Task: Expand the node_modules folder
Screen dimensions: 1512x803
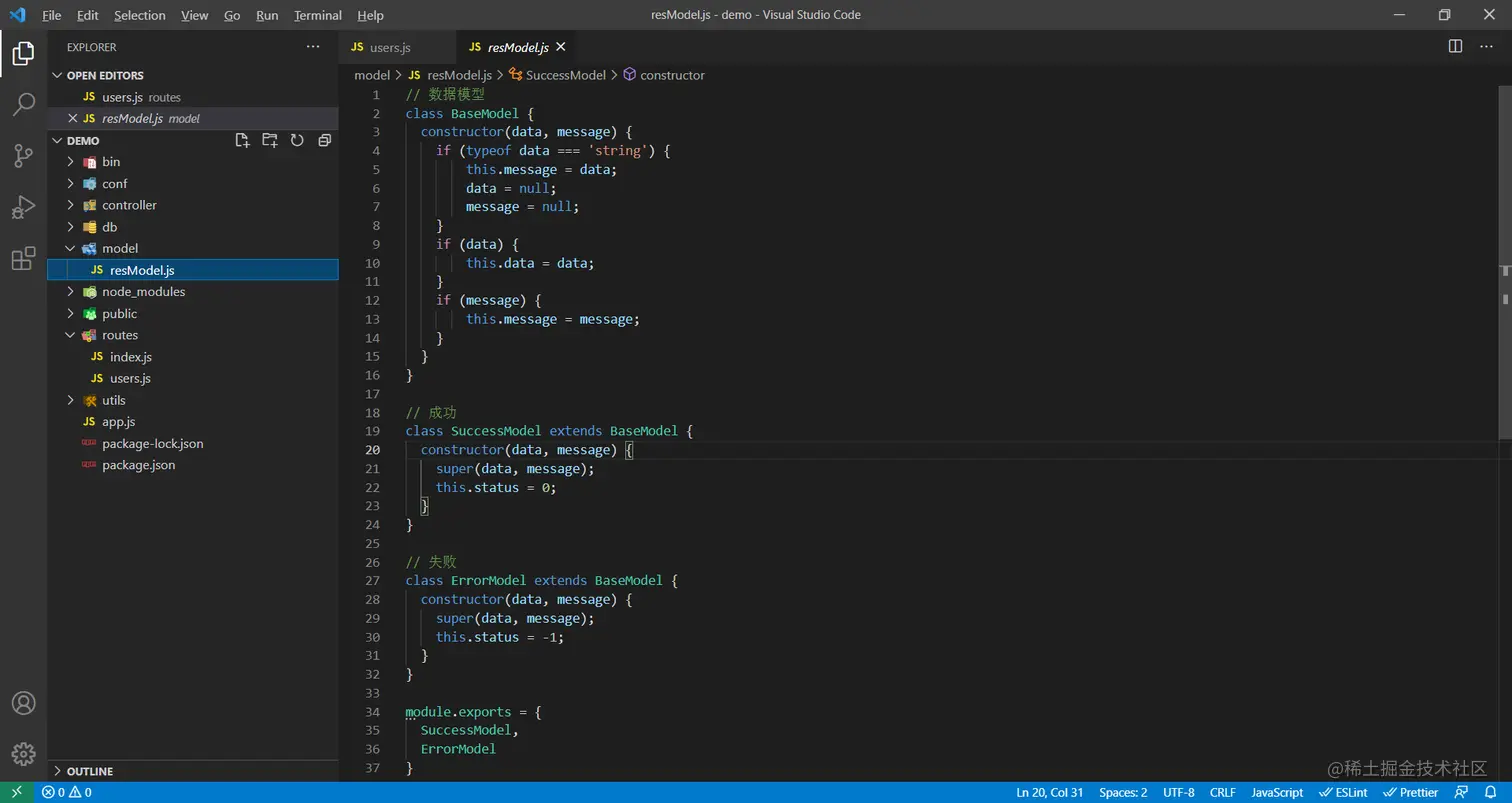Action: coord(143,292)
